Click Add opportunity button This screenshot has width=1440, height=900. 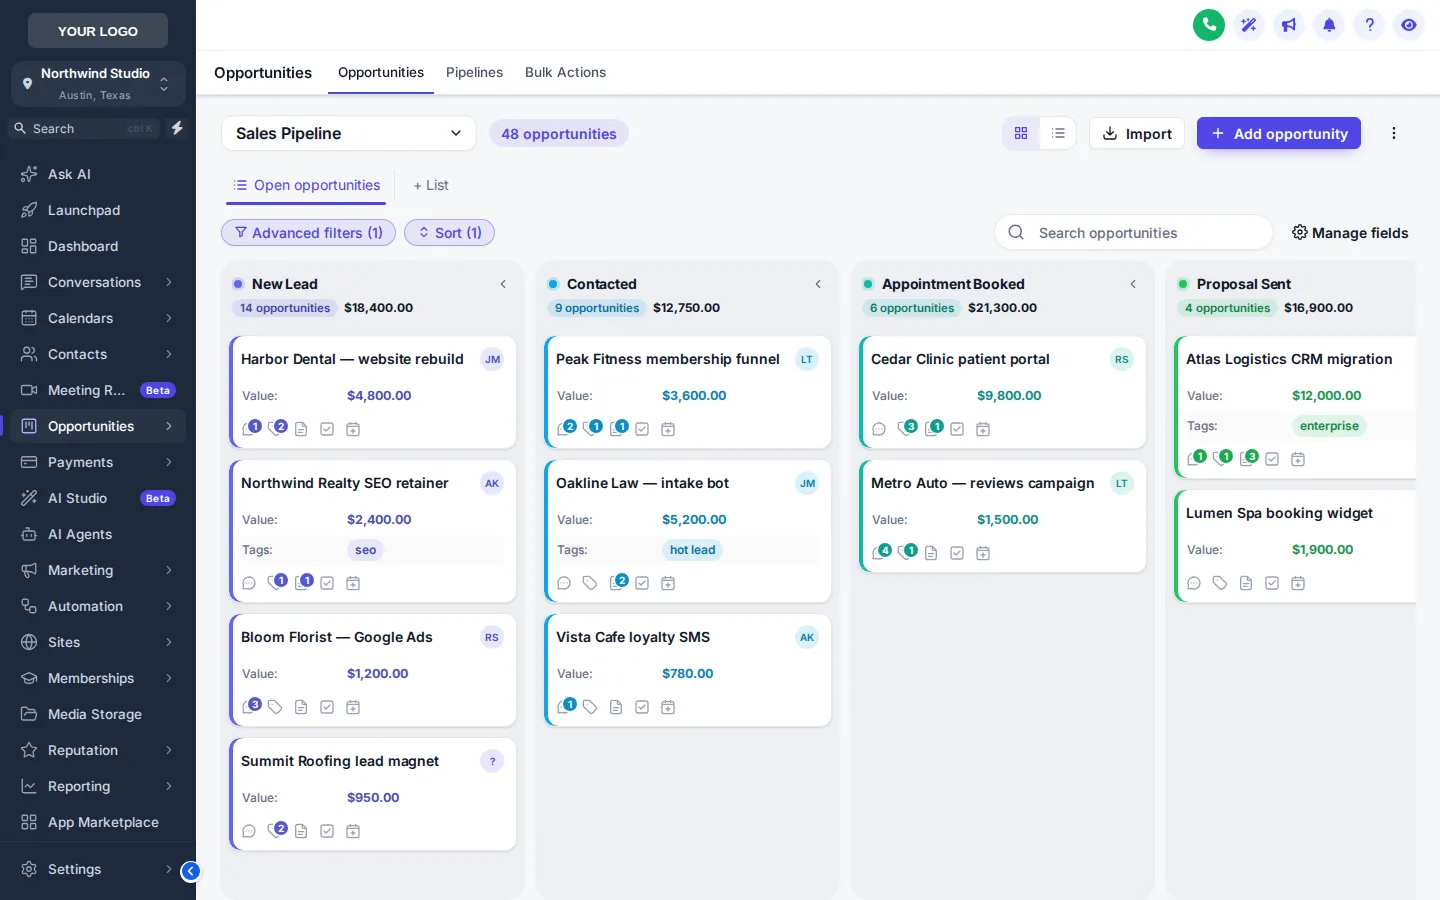click(1279, 133)
